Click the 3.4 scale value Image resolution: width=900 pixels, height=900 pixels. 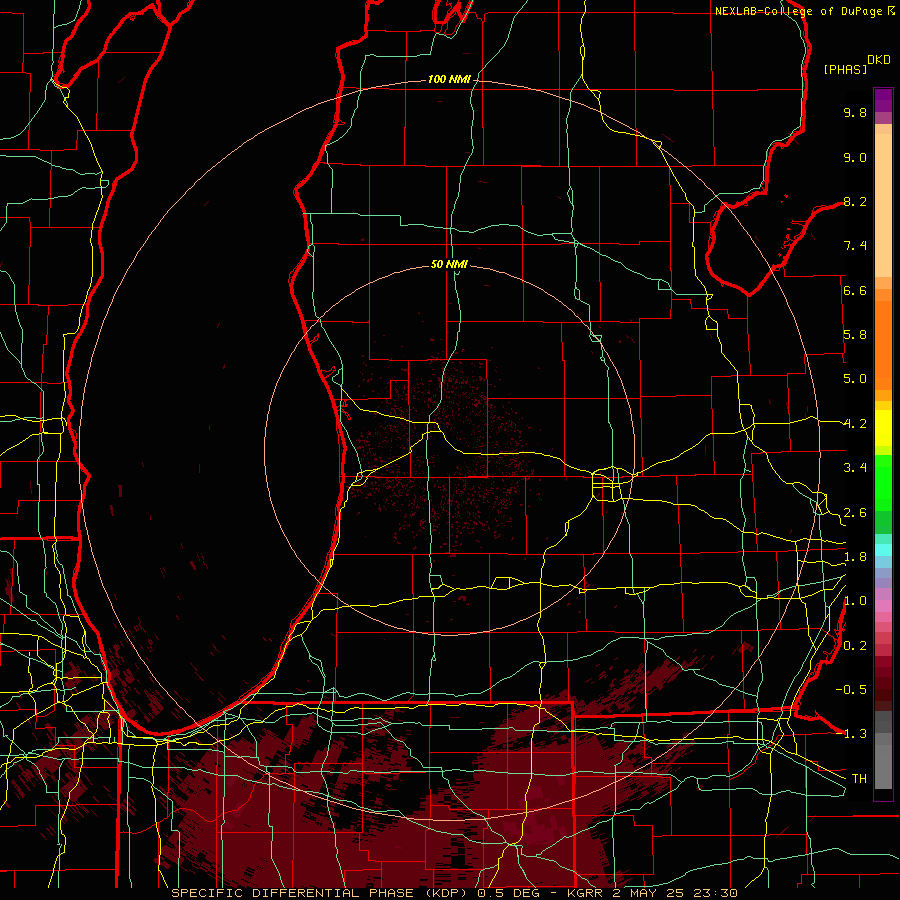855,468
